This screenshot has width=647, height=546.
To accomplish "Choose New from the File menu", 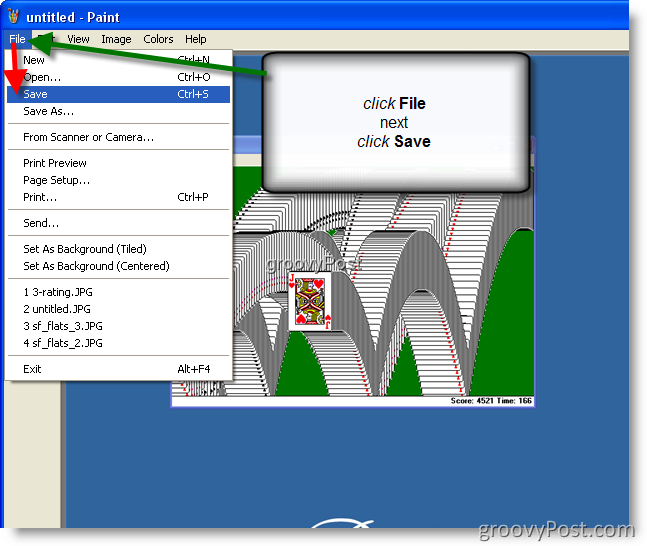I will tap(118, 60).
